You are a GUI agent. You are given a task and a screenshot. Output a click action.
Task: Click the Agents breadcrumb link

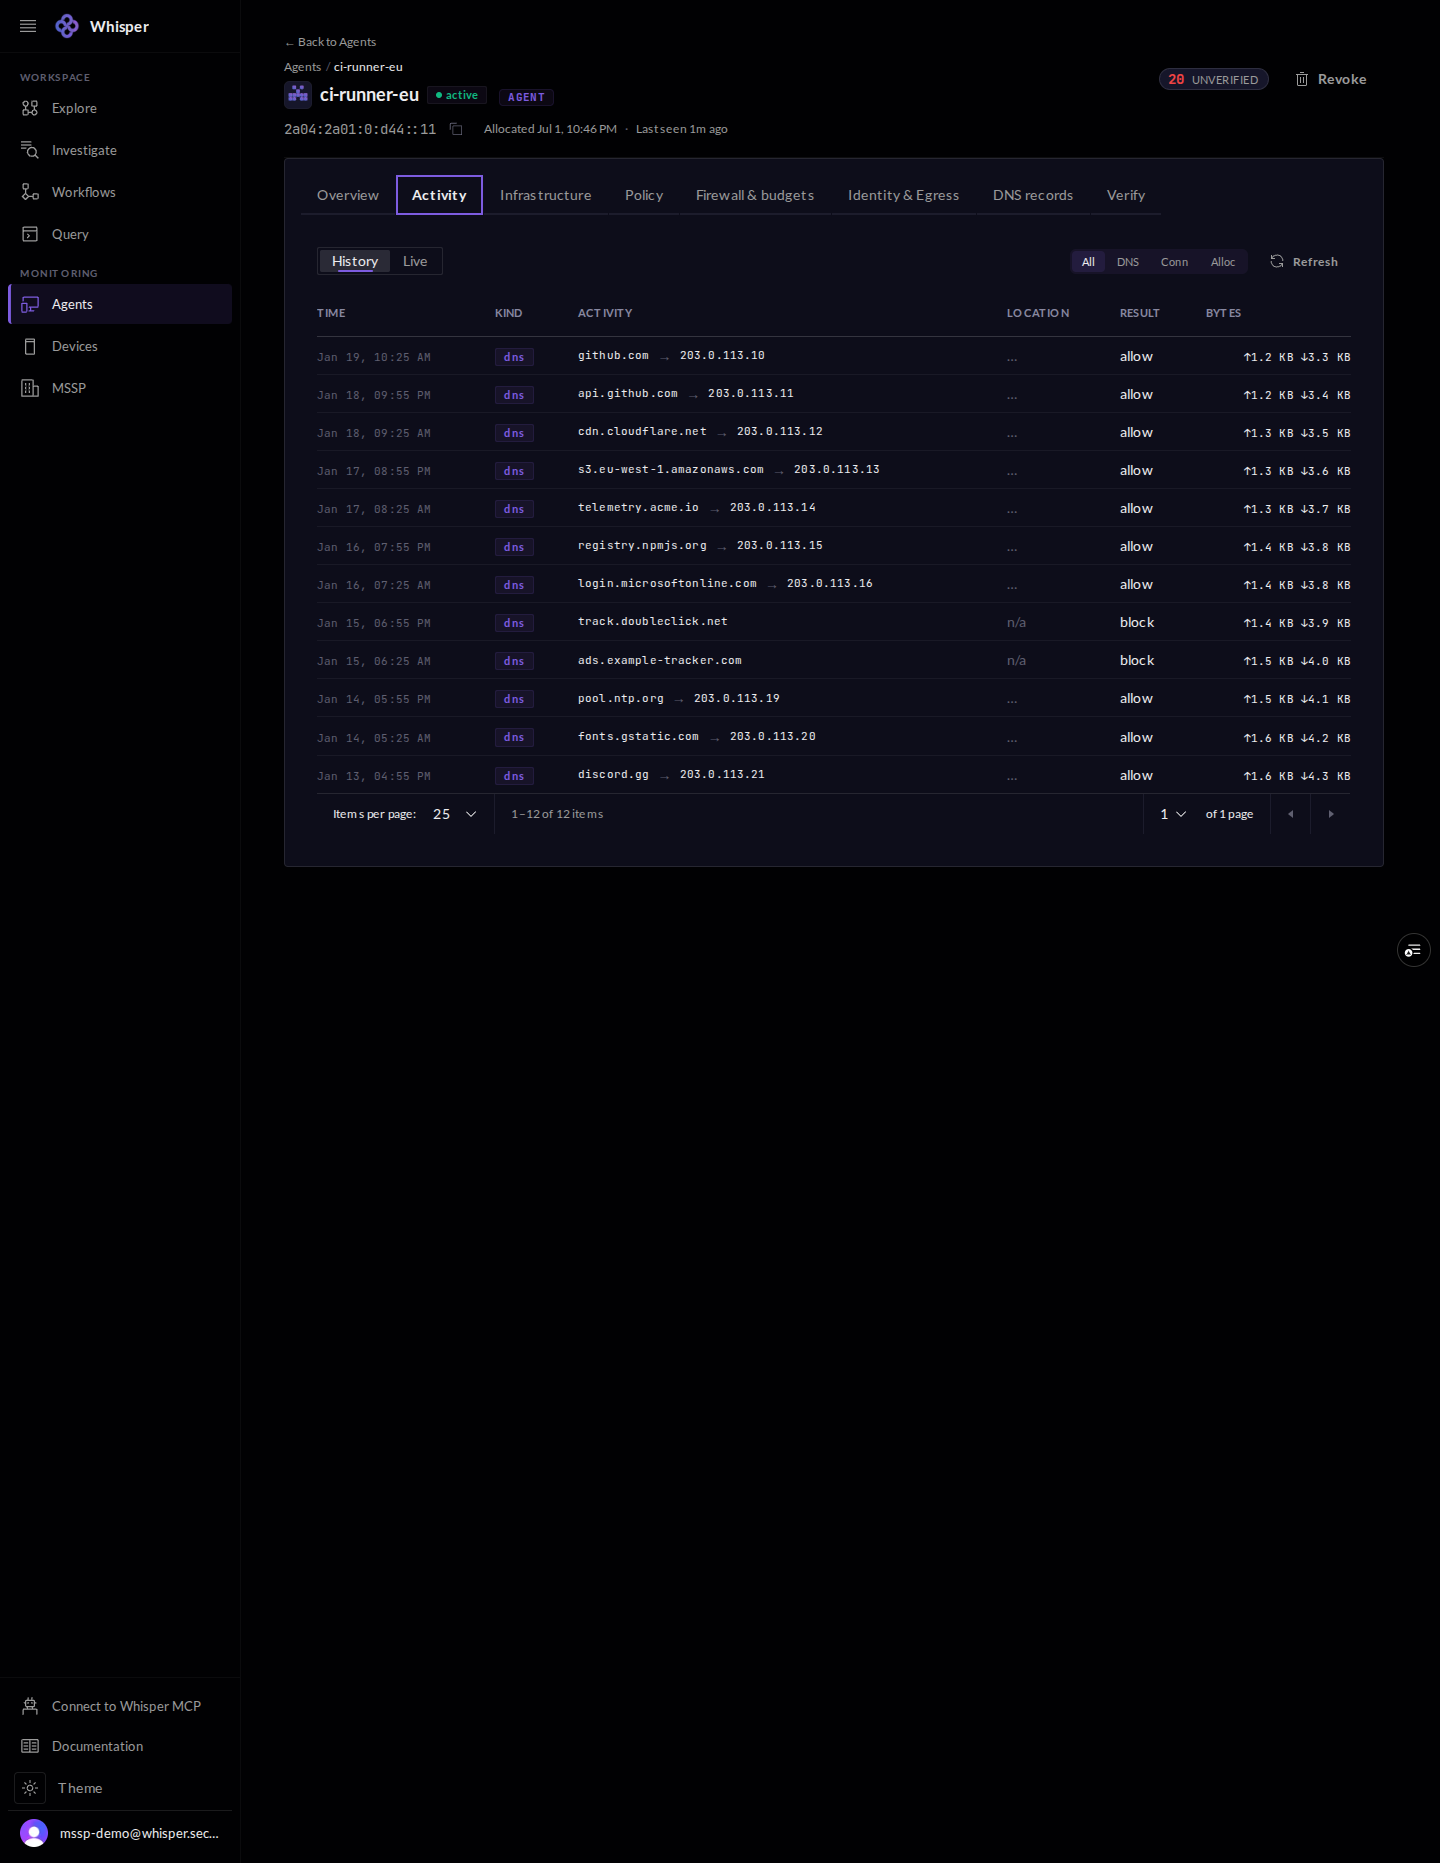coord(302,67)
